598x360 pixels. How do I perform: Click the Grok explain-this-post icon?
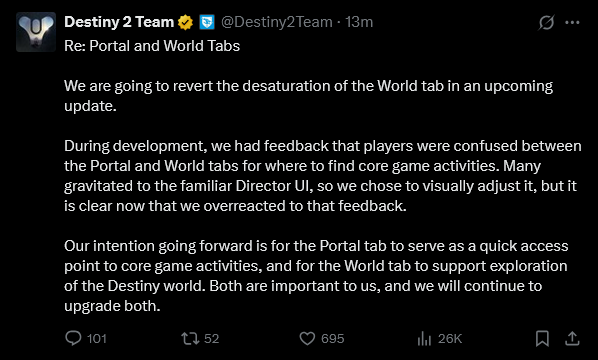click(x=546, y=22)
